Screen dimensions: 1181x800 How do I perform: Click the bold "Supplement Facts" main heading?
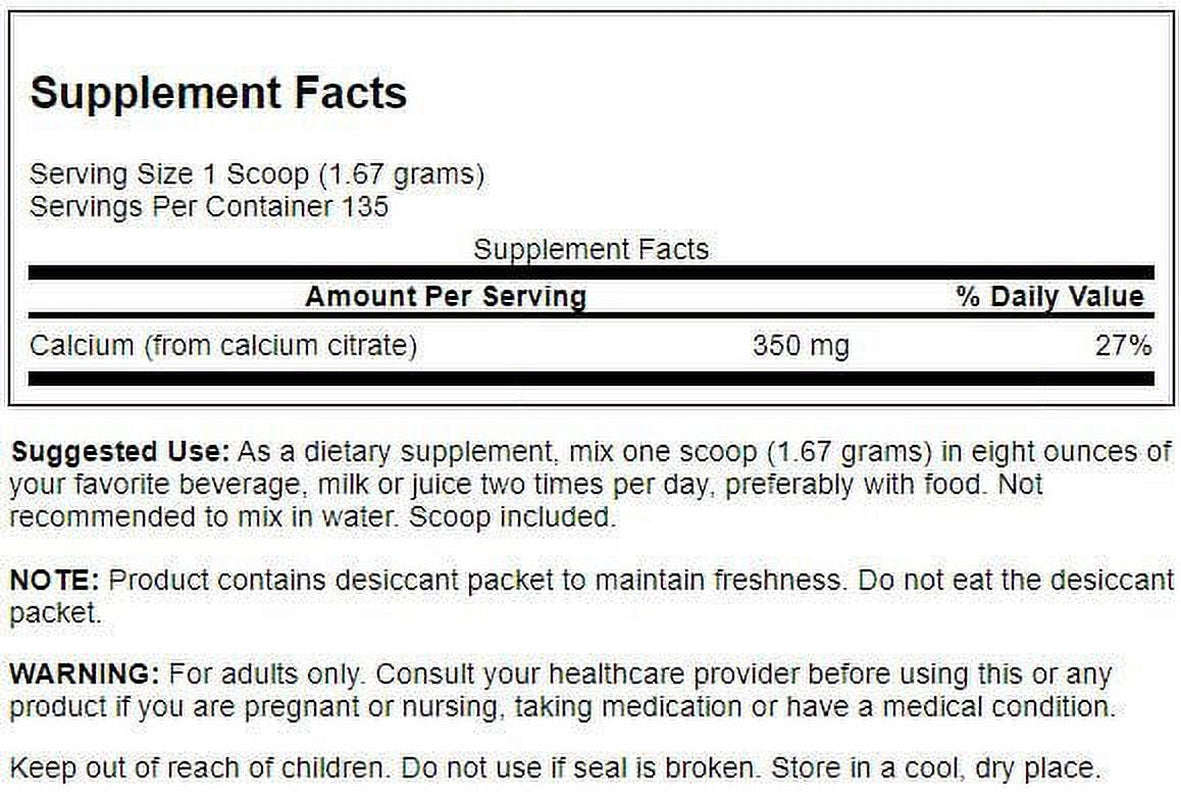click(218, 93)
